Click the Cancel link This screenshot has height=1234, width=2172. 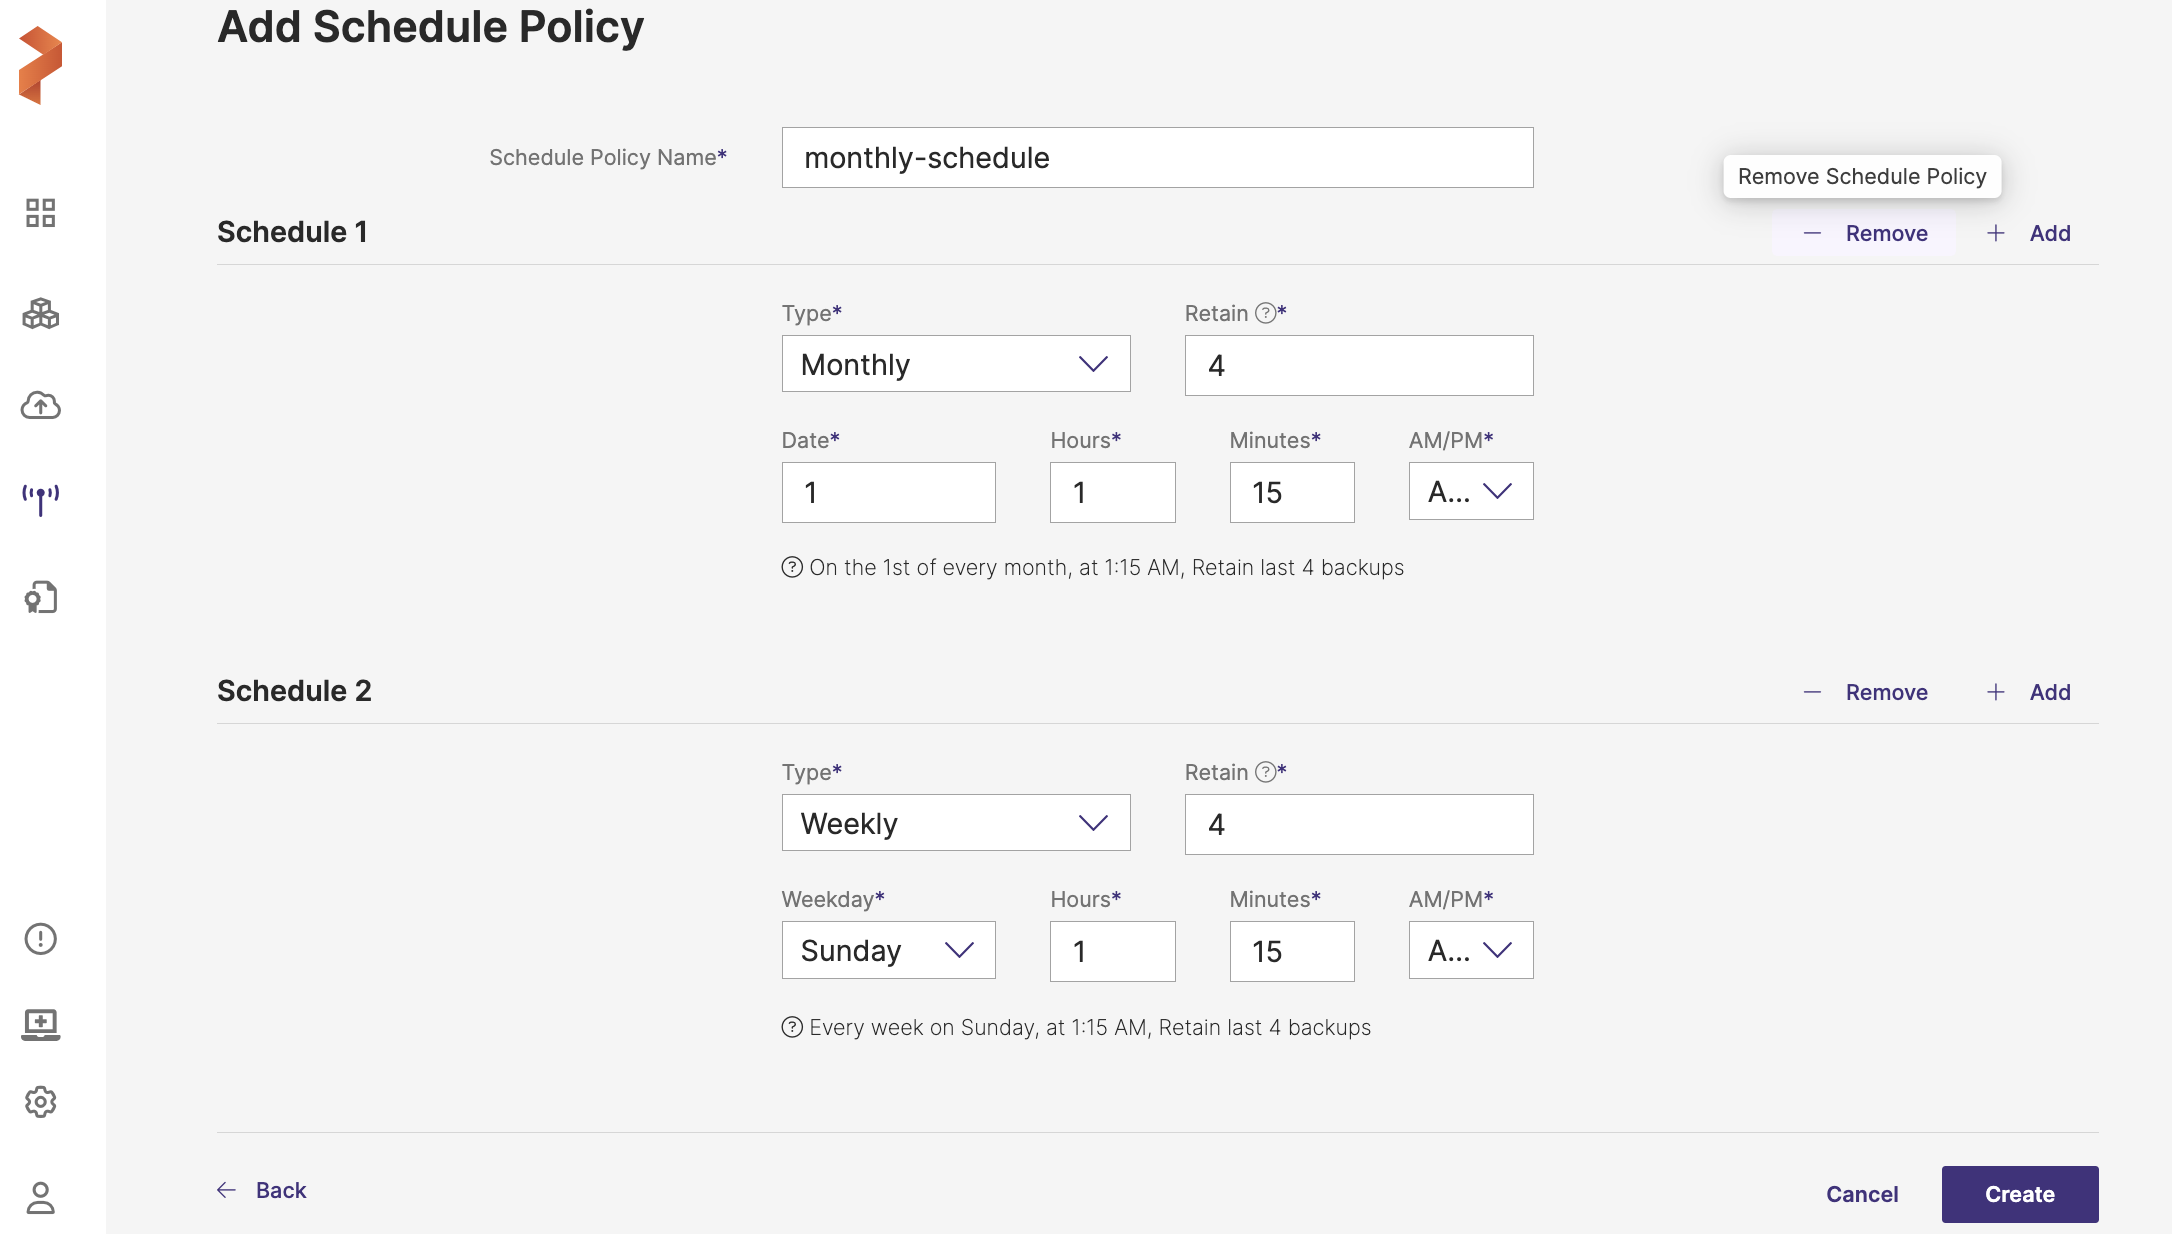[x=1861, y=1194]
